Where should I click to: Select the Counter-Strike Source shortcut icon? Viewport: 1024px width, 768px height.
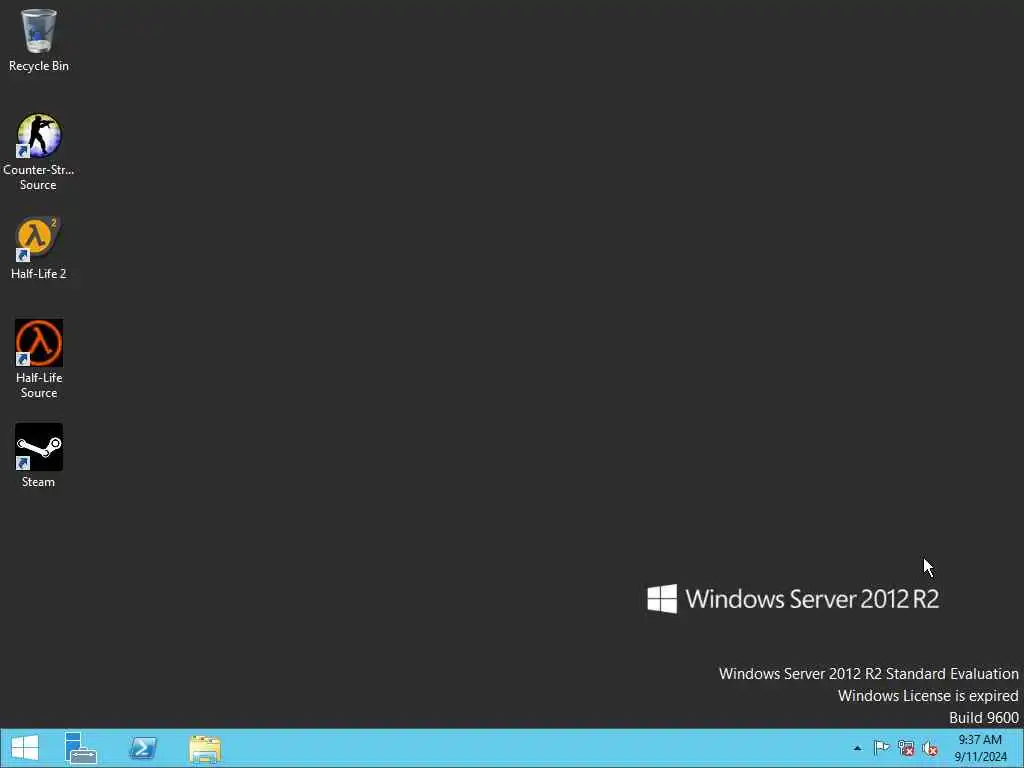(x=39, y=136)
